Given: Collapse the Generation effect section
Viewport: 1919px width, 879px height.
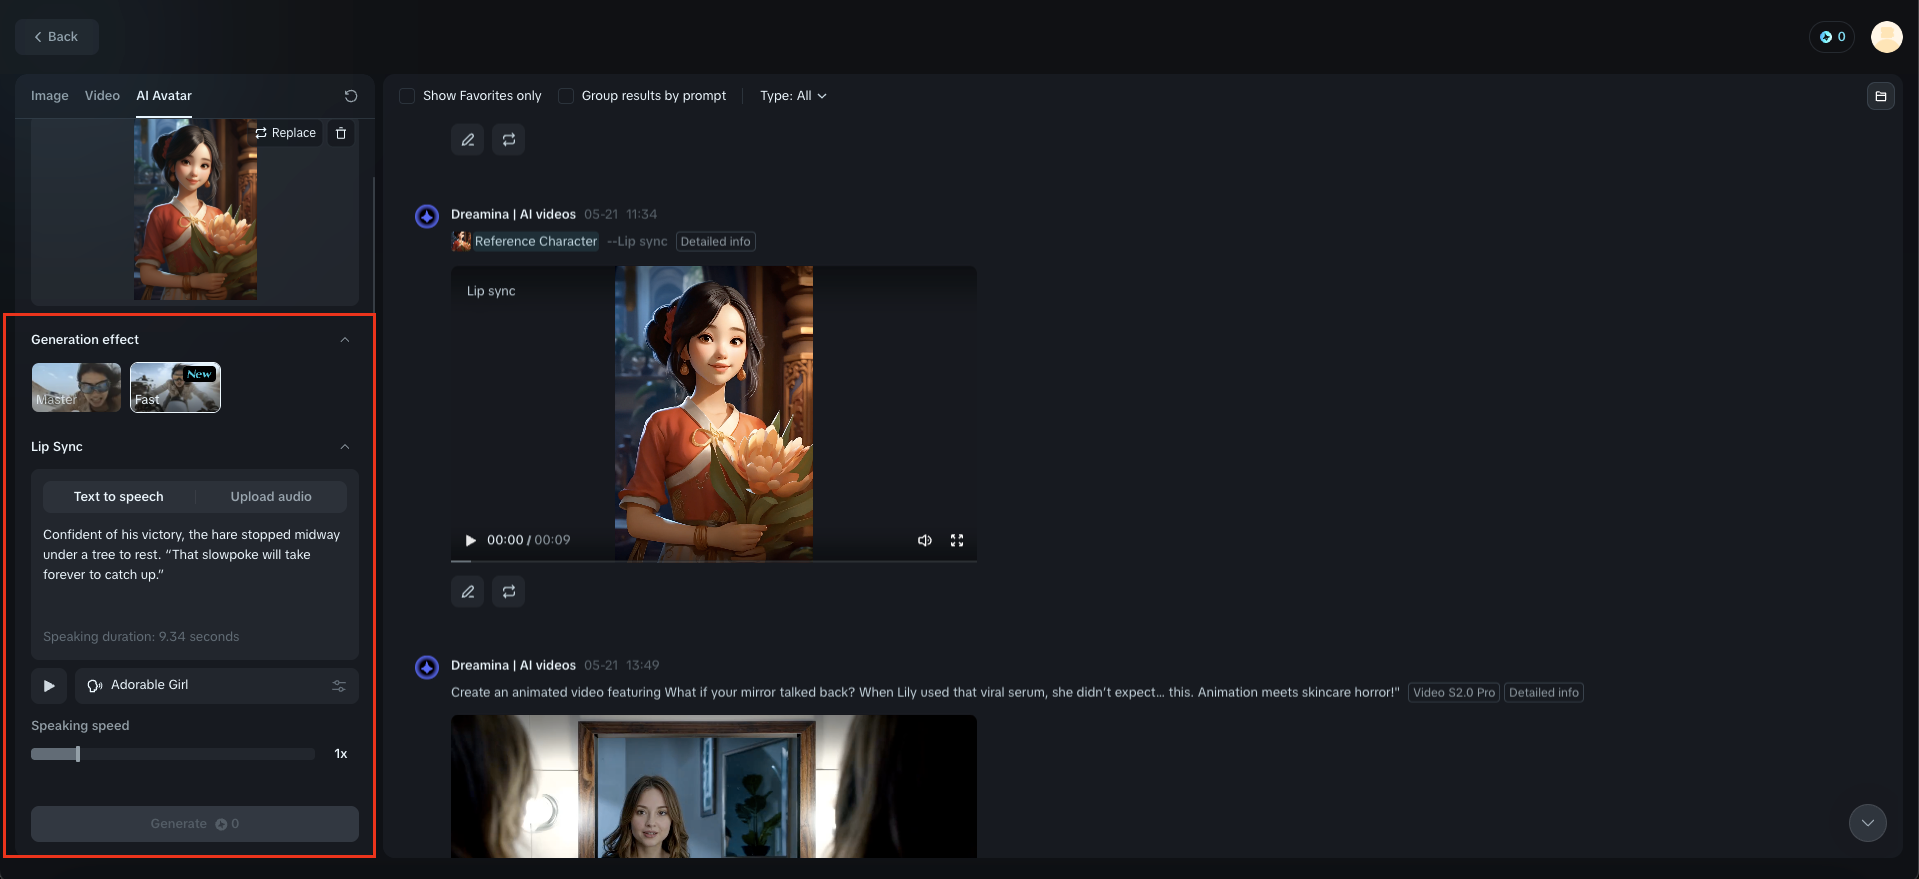Looking at the screenshot, I should [x=345, y=340].
